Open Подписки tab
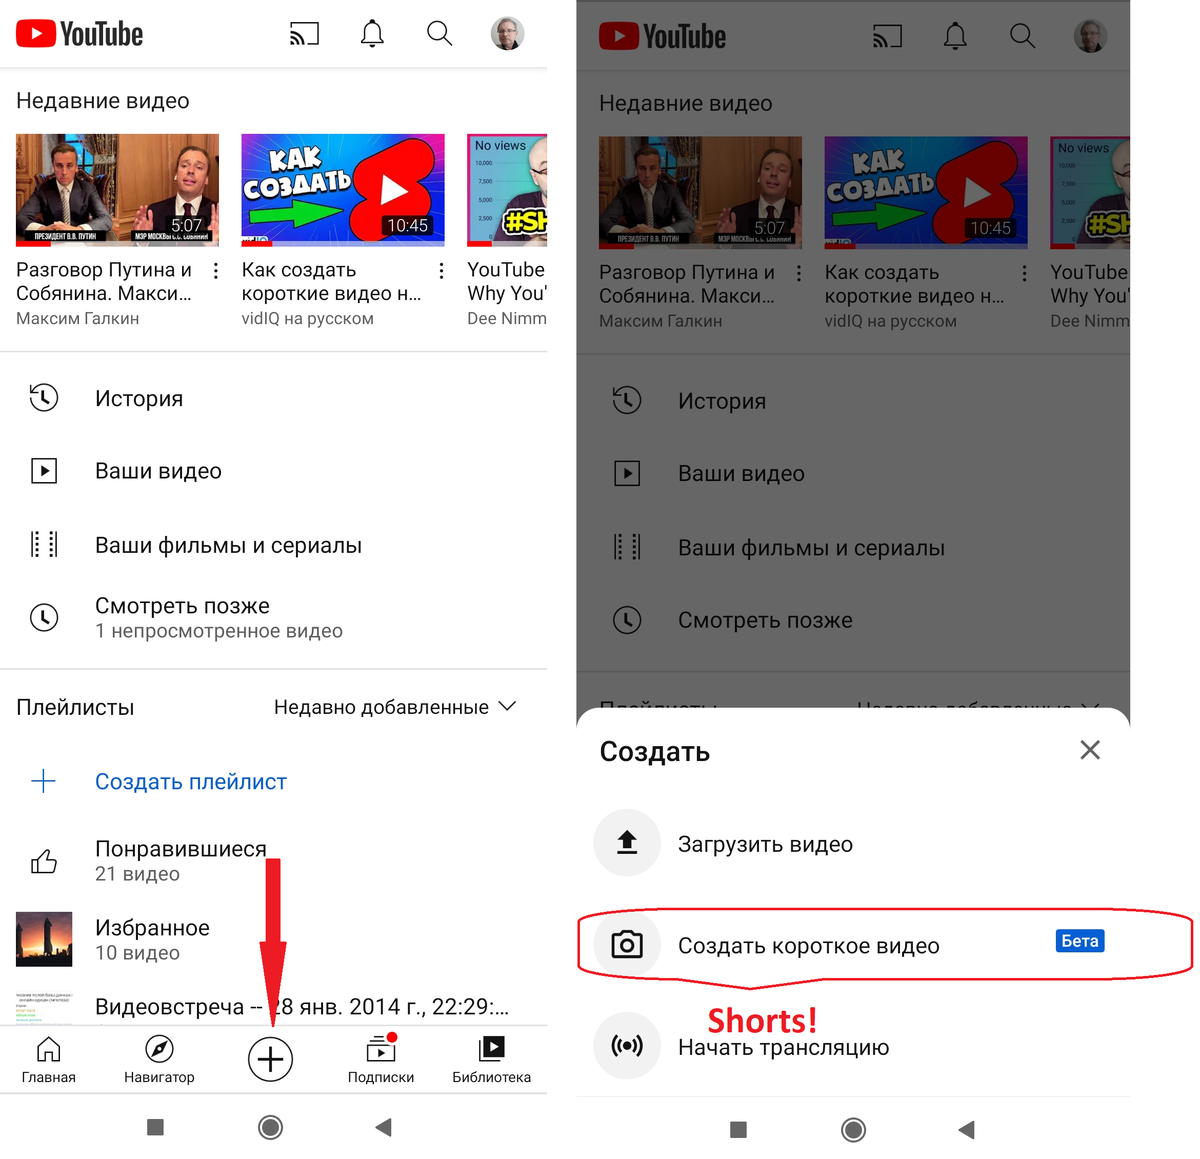 (381, 1060)
